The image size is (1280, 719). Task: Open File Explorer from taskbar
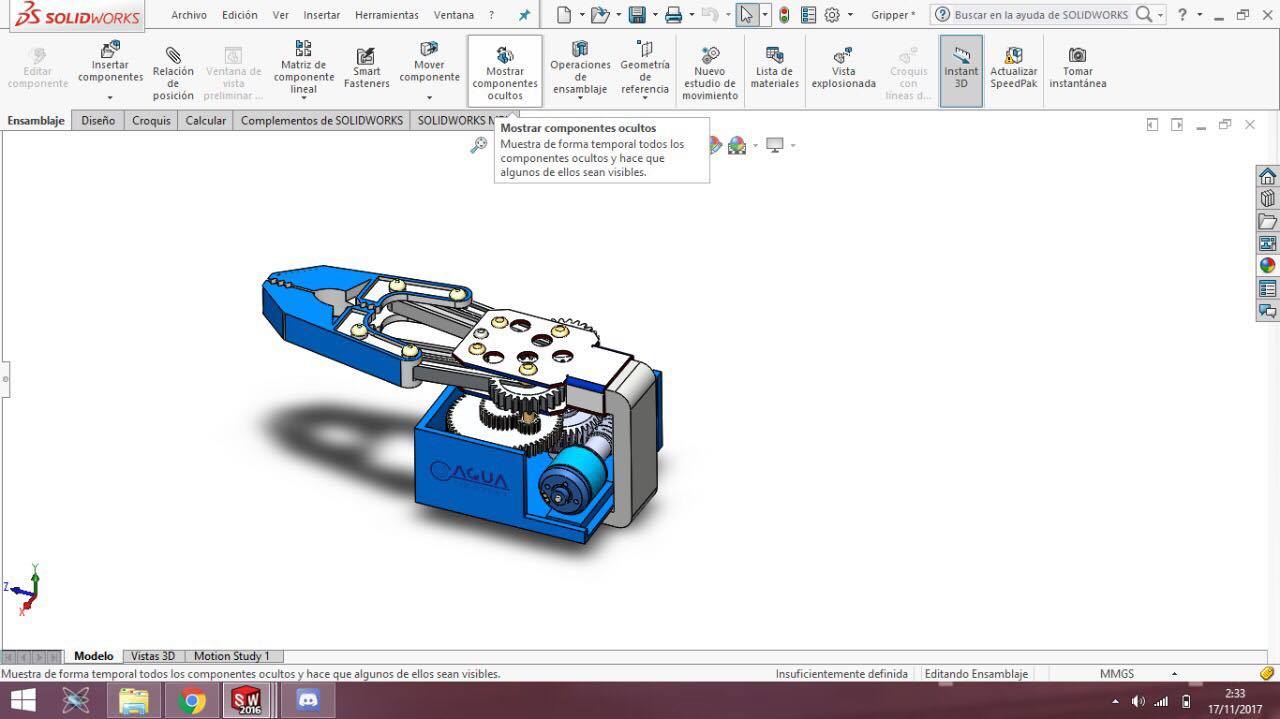click(x=133, y=700)
